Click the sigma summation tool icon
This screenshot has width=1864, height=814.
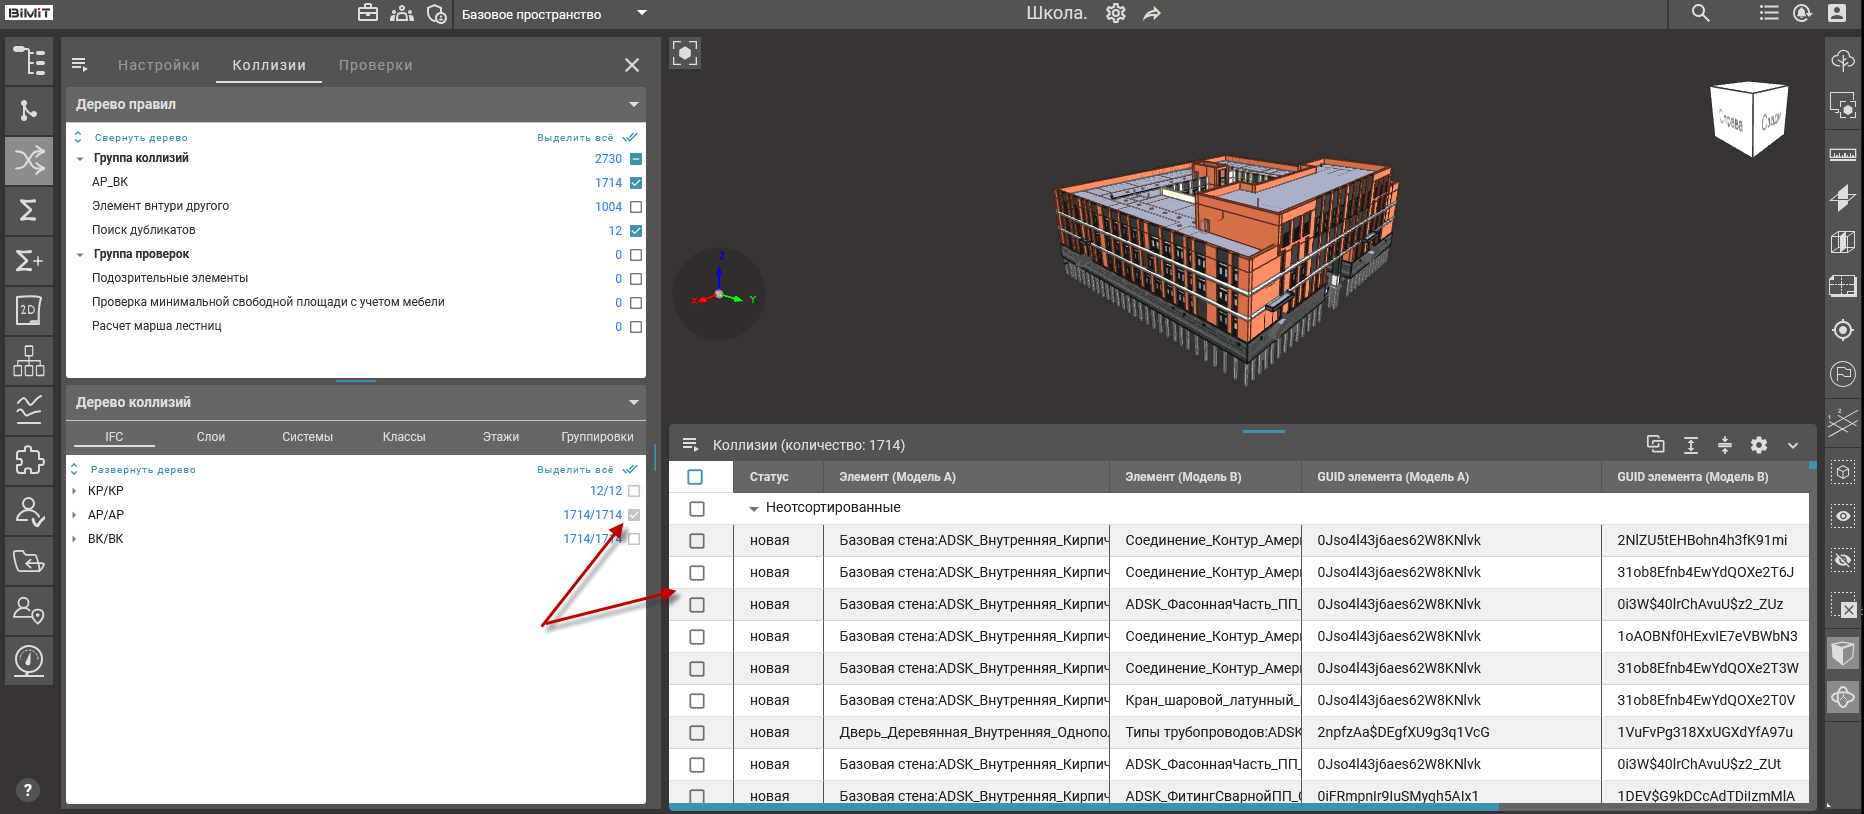(29, 210)
